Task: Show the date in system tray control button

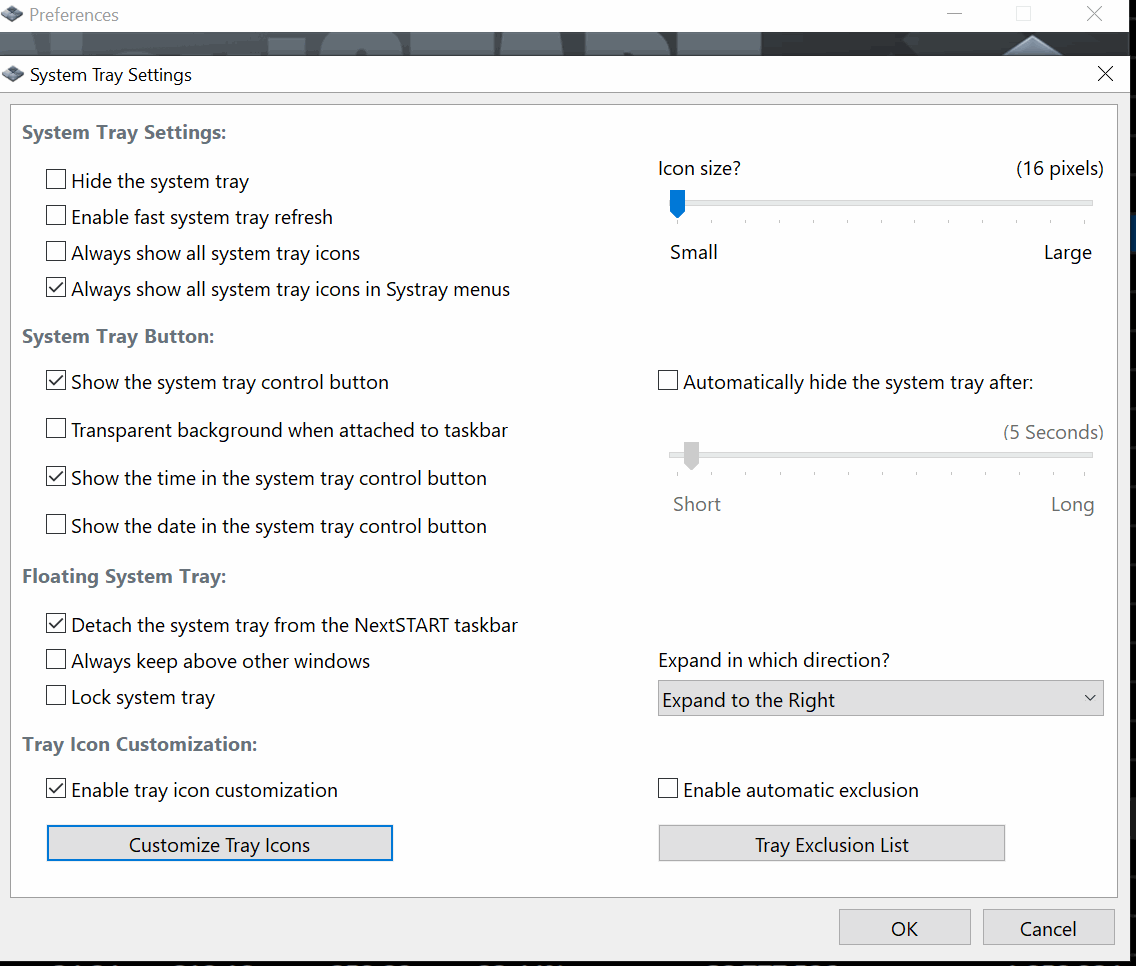Action: click(57, 526)
